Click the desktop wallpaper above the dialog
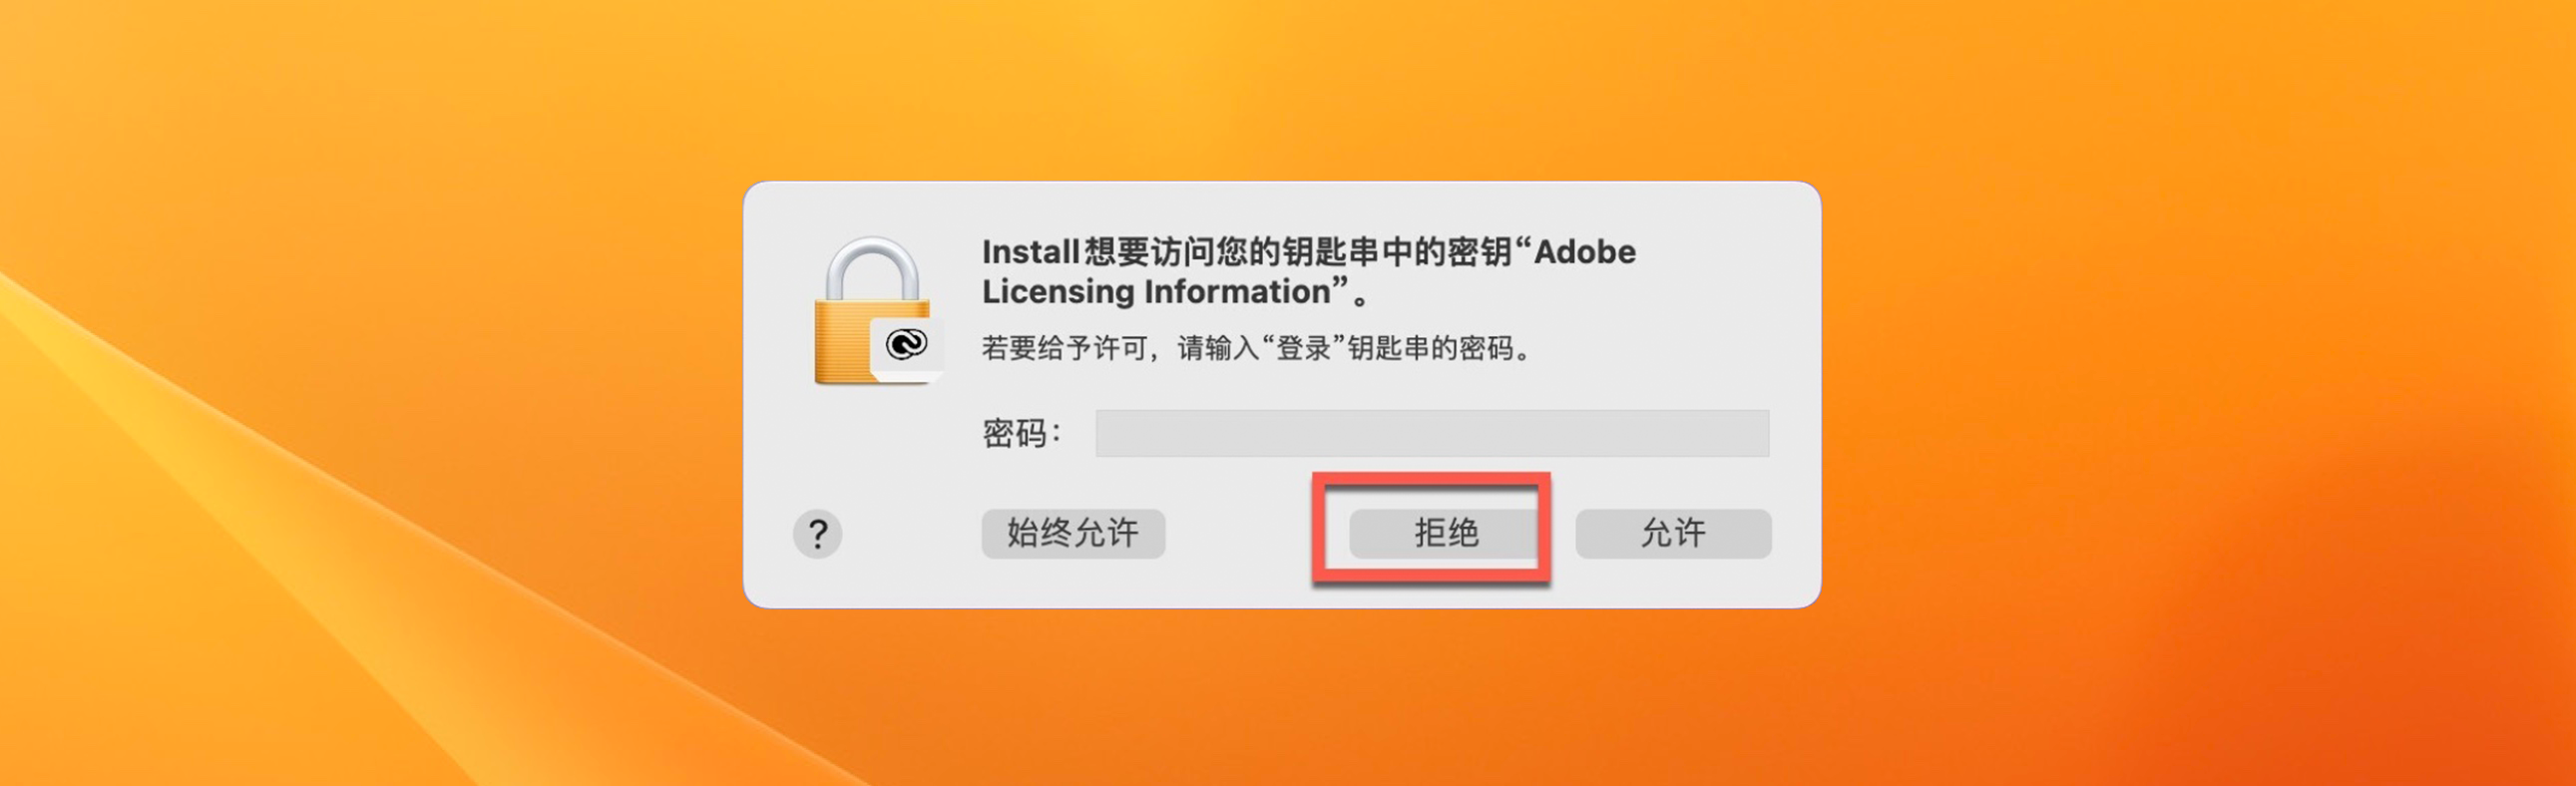This screenshot has width=2576, height=786. click(x=1280, y=90)
